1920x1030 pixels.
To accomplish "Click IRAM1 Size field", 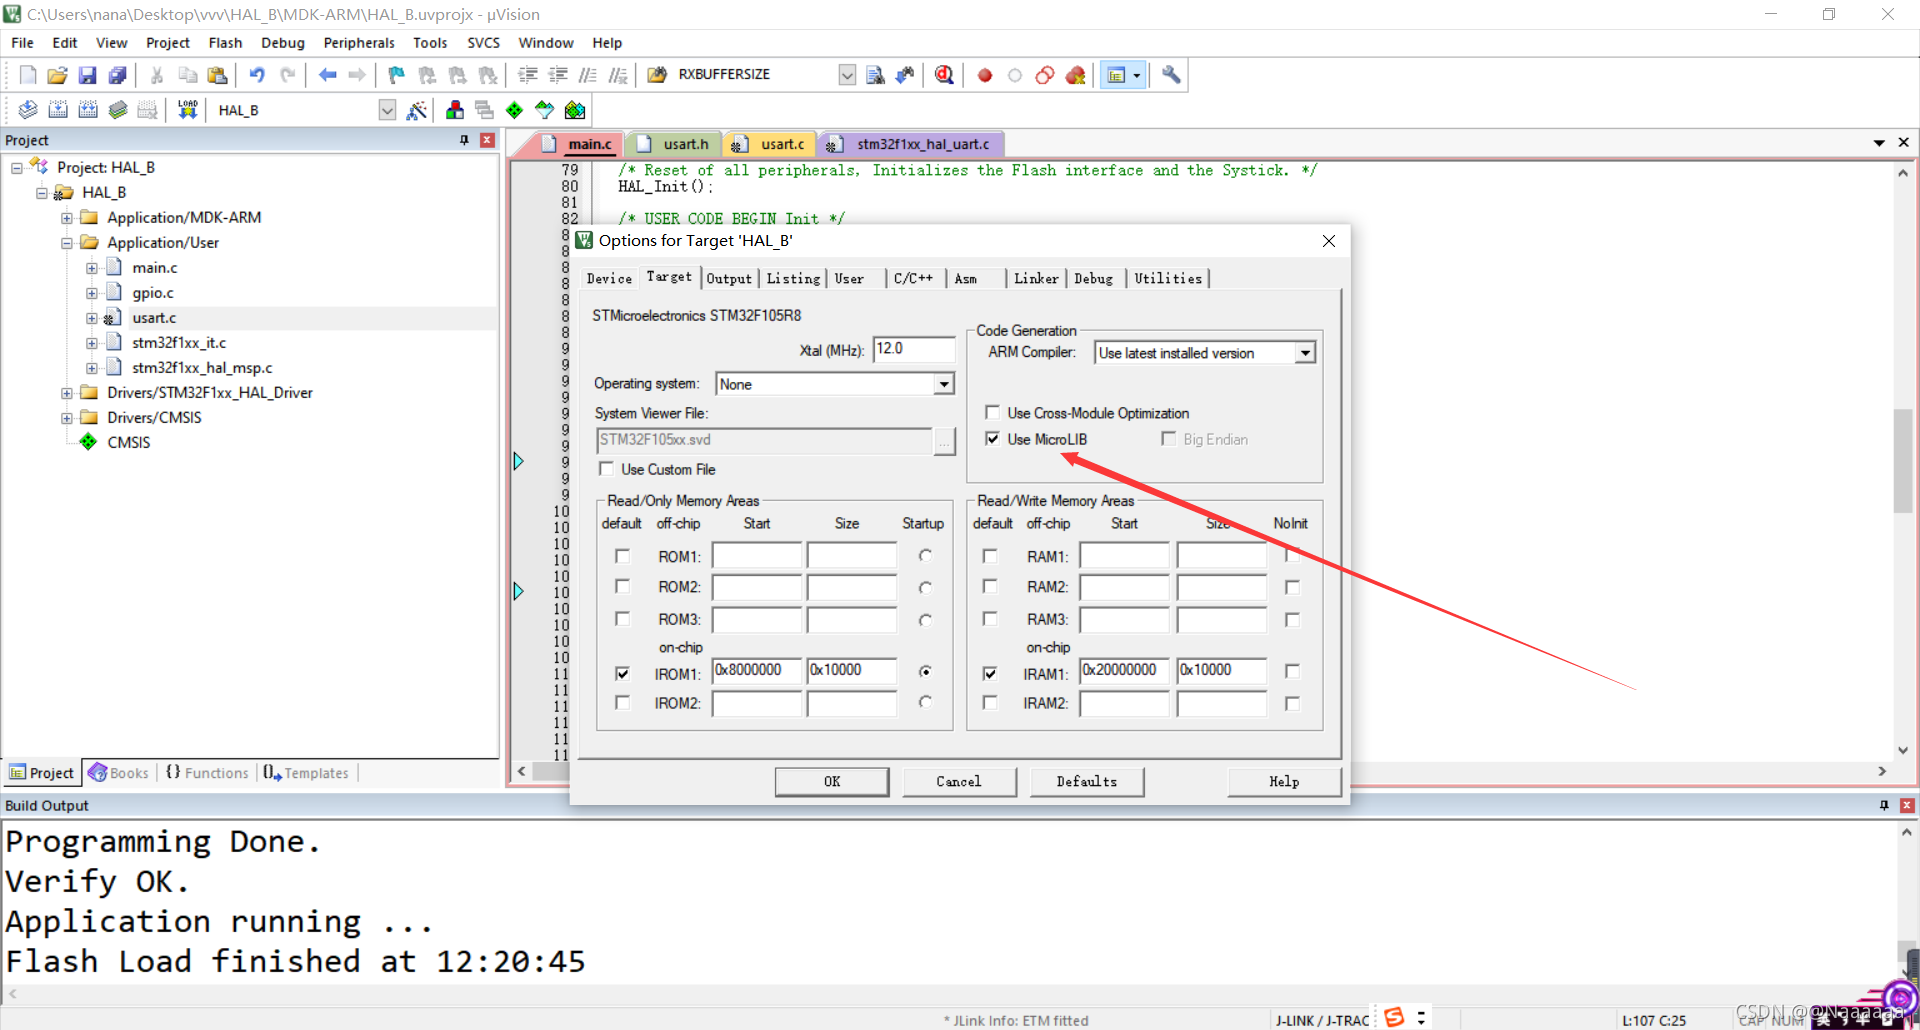I will (1222, 670).
